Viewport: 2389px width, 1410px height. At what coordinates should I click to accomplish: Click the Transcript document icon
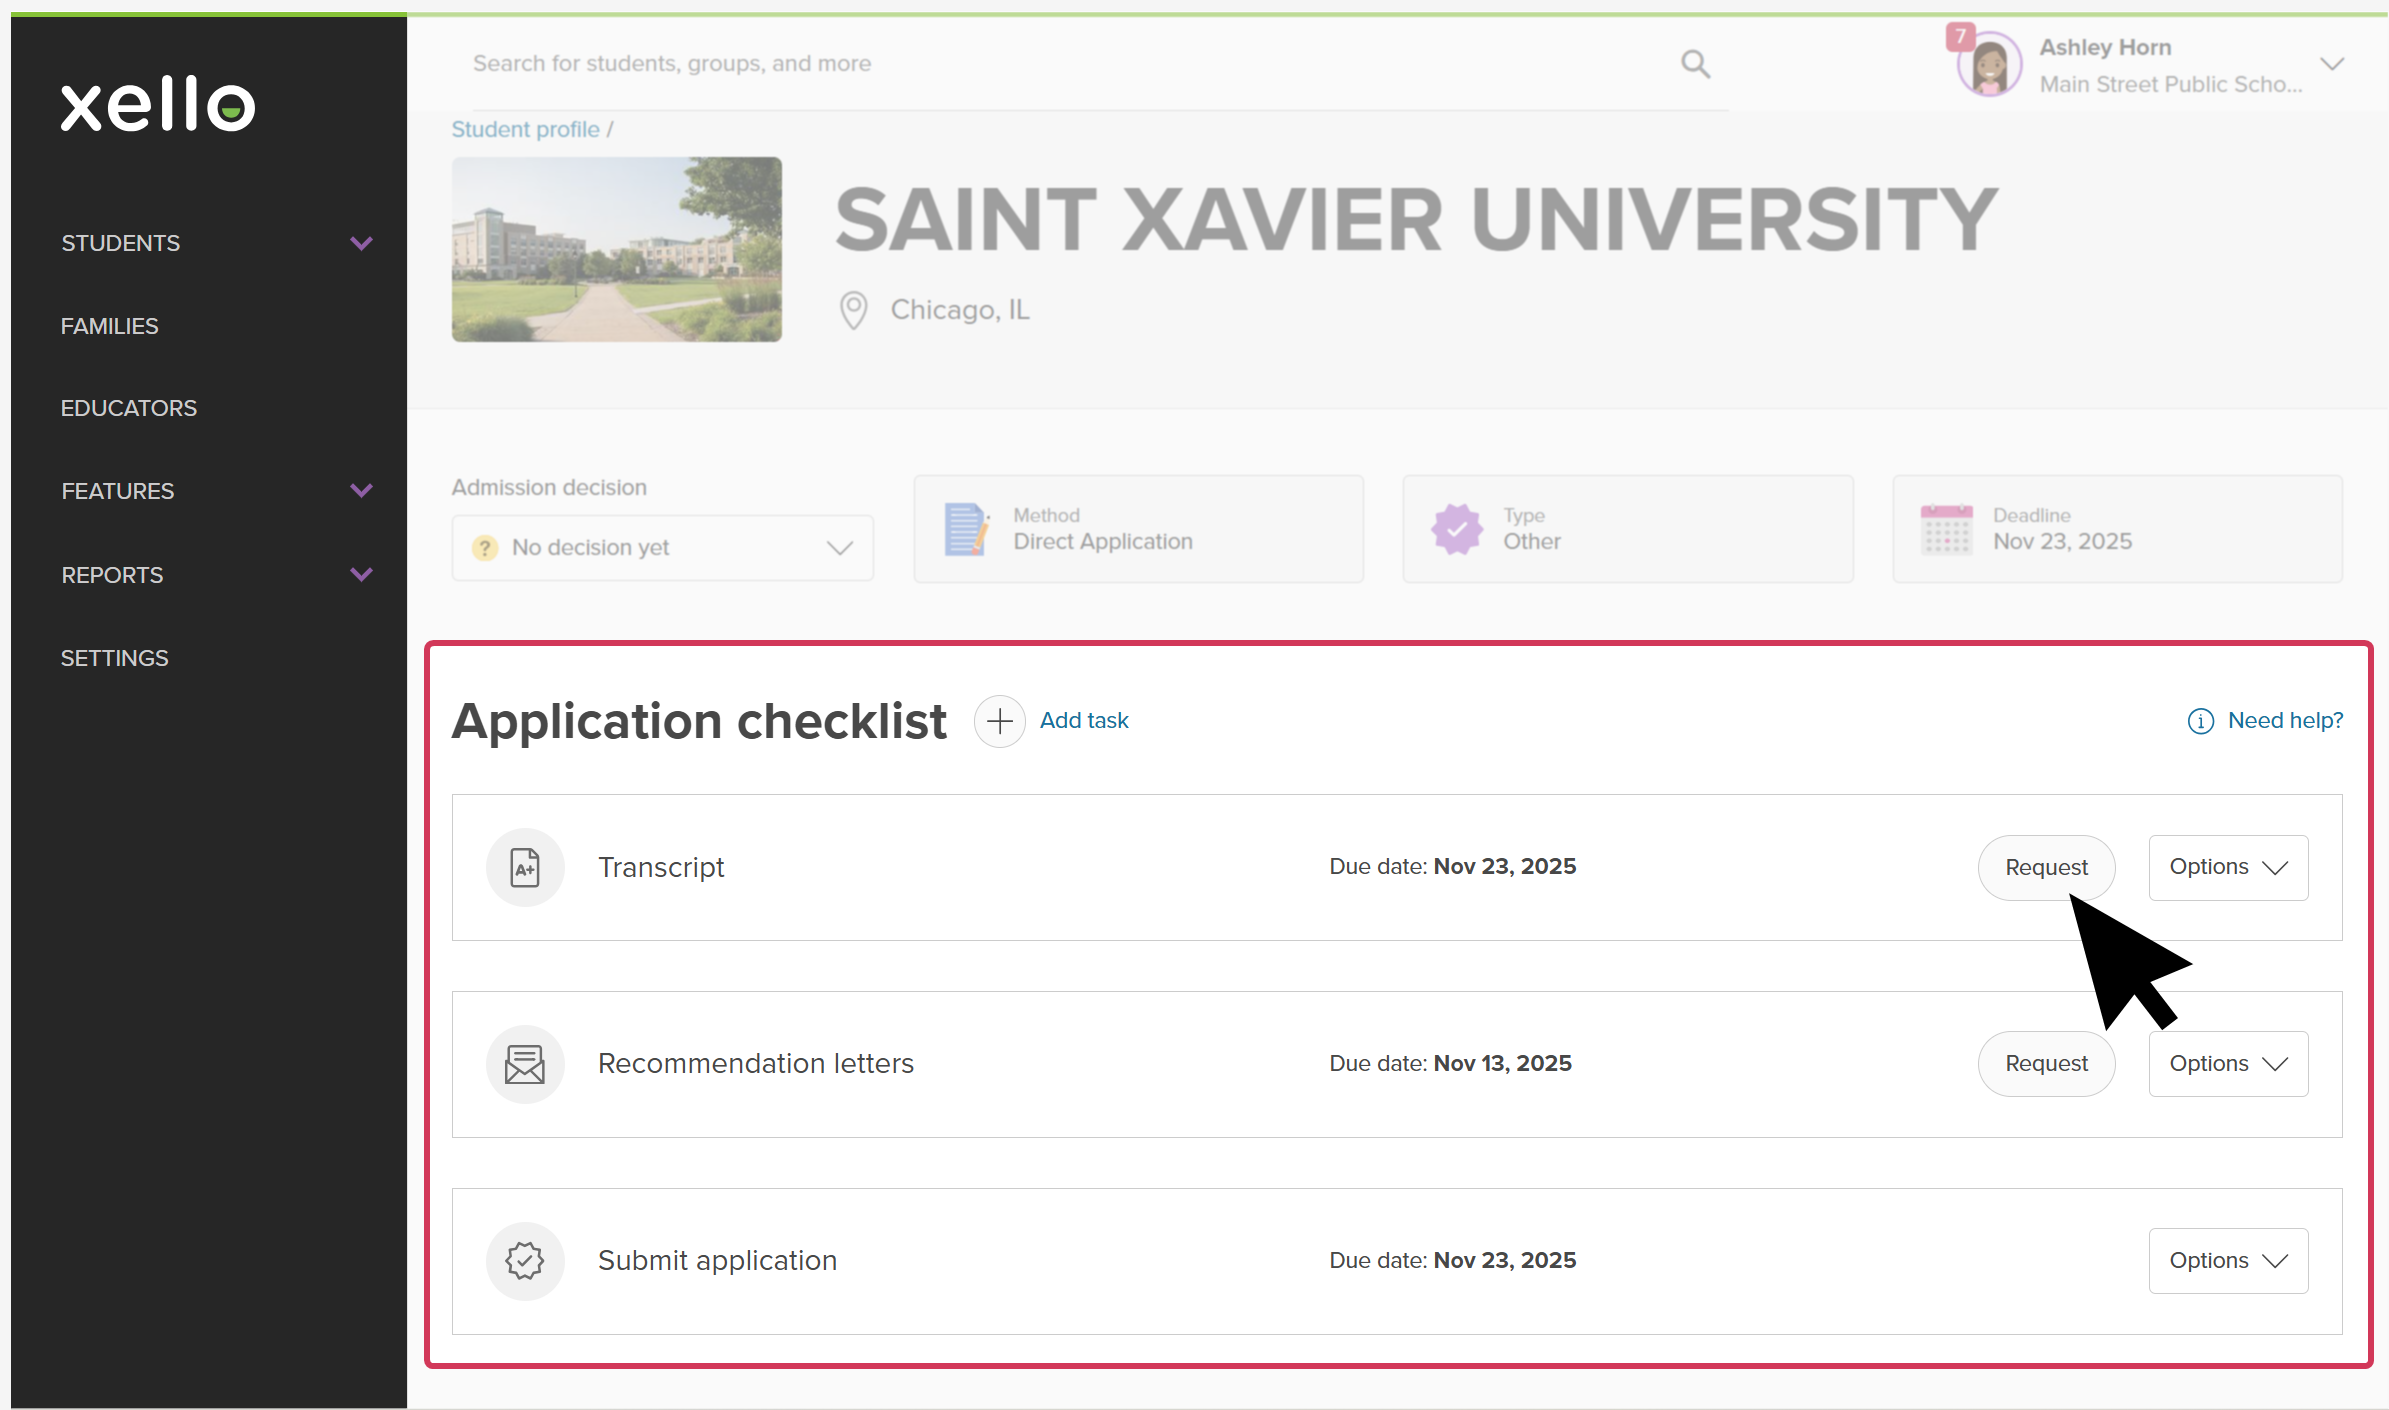[x=525, y=867]
